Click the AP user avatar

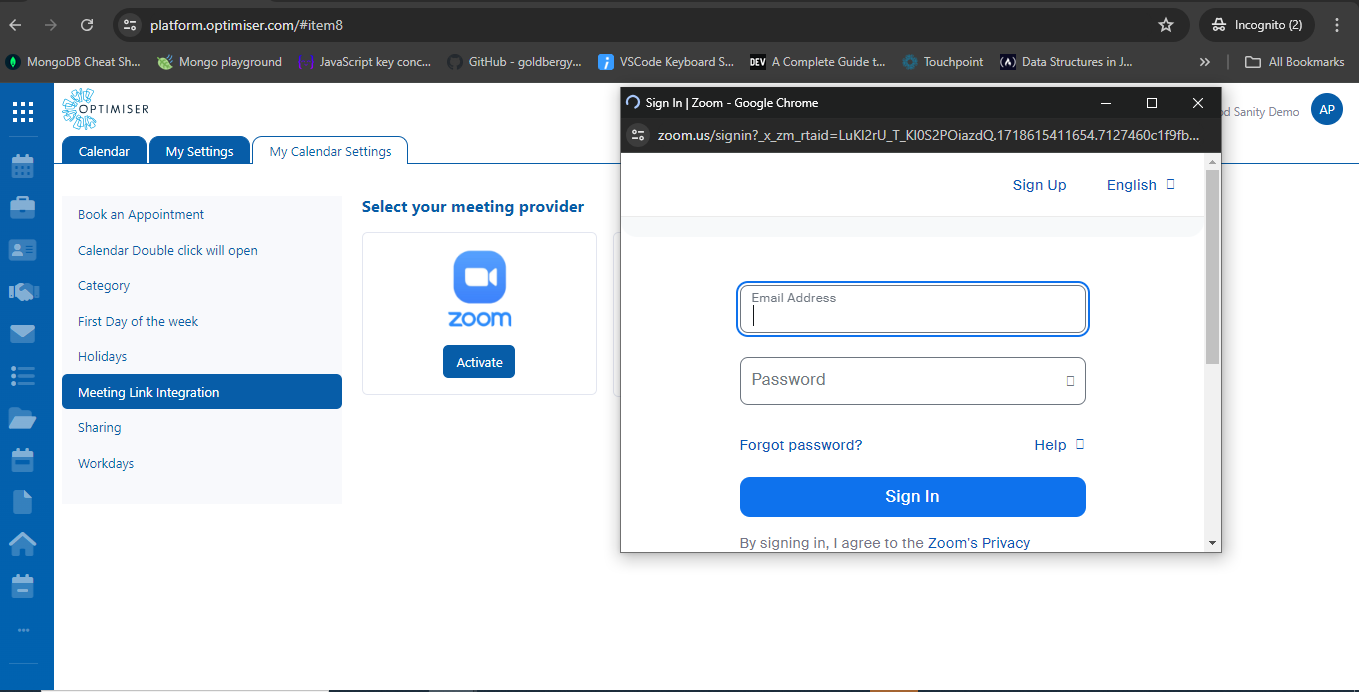click(1326, 110)
